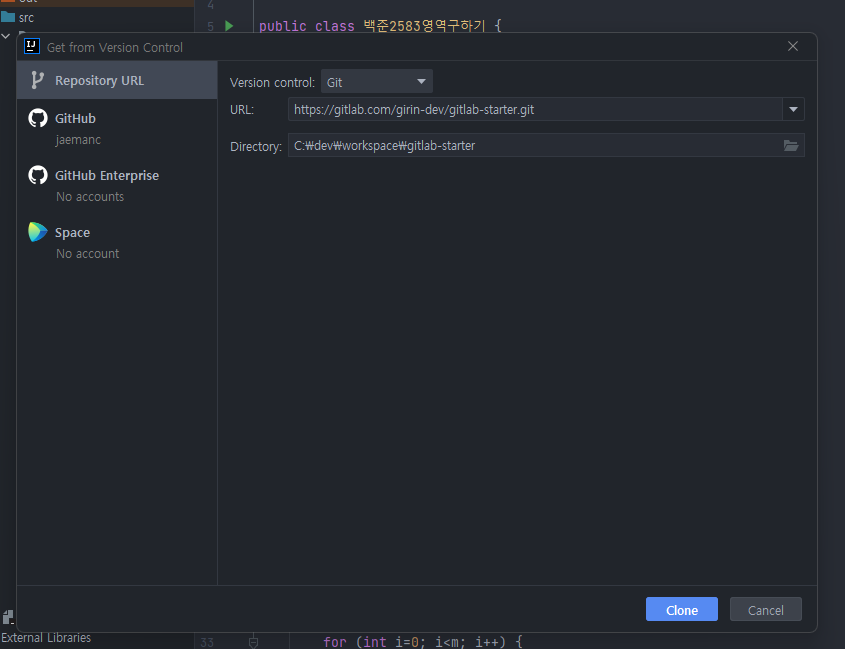
Task: Select the Repository URL tab
Action: 117,80
